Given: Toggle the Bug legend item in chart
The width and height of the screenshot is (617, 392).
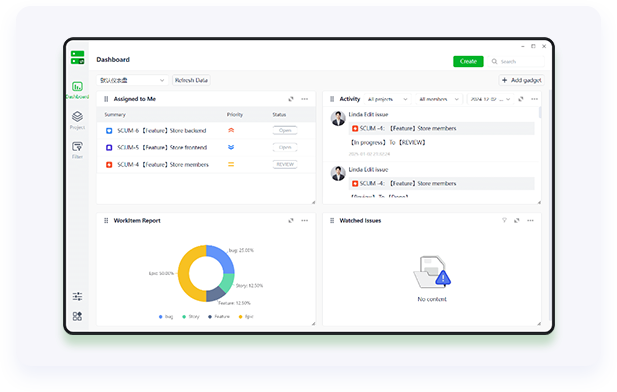Looking at the screenshot, I should click(166, 316).
